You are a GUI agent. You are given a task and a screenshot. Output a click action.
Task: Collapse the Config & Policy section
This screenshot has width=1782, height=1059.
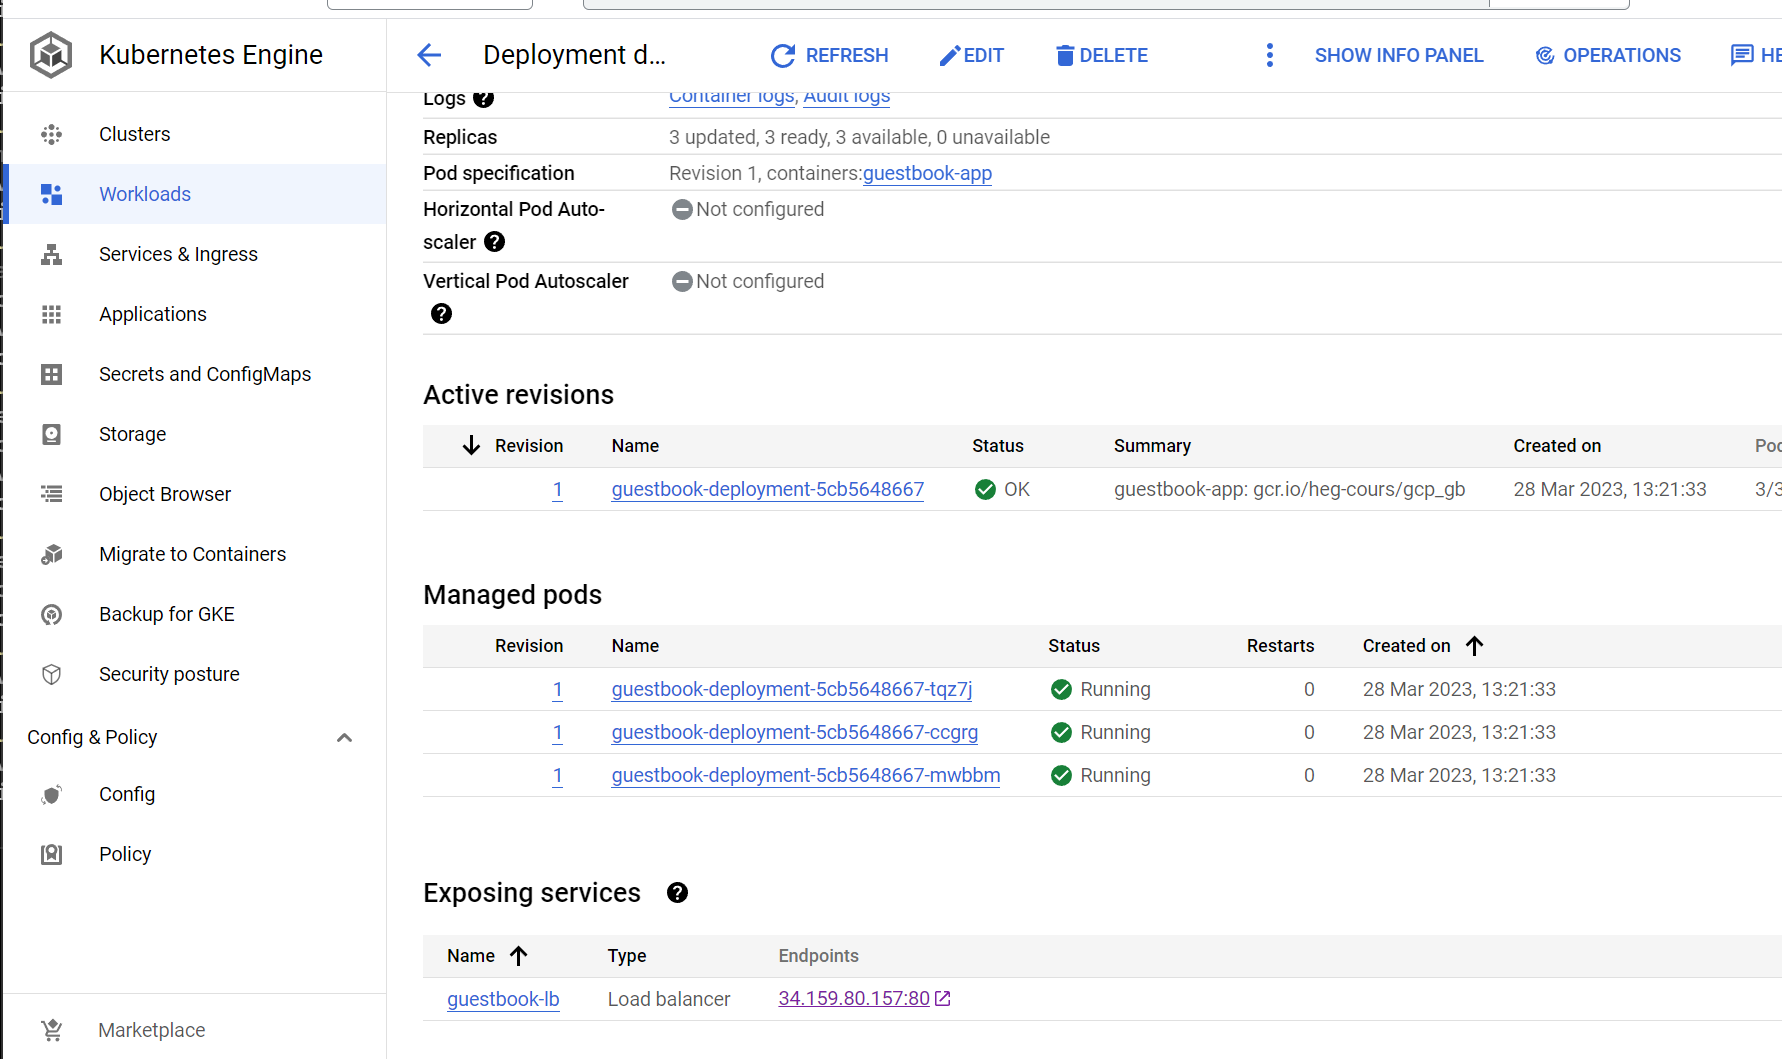click(x=344, y=738)
